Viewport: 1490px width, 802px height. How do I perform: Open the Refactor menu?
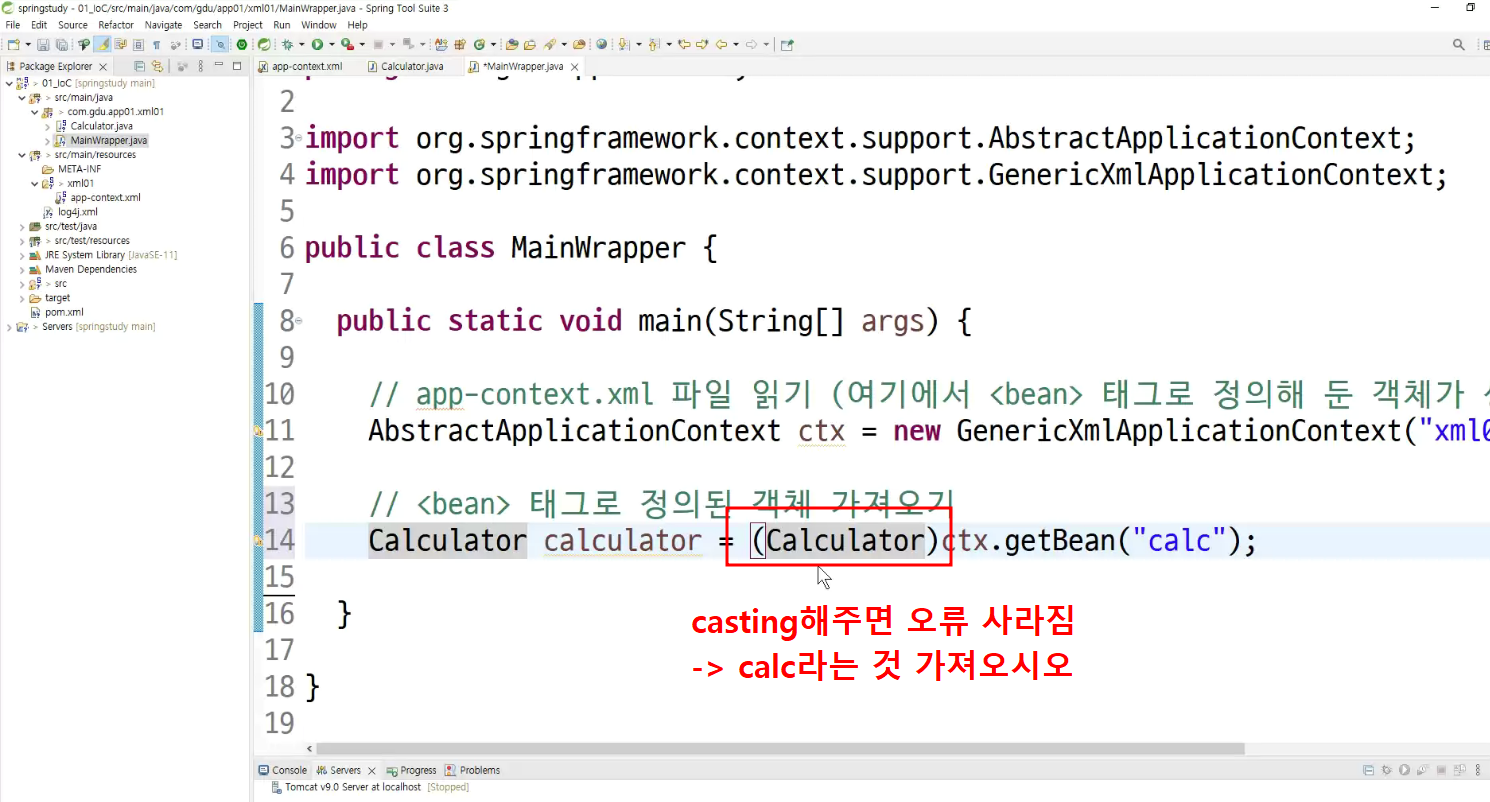coord(116,25)
